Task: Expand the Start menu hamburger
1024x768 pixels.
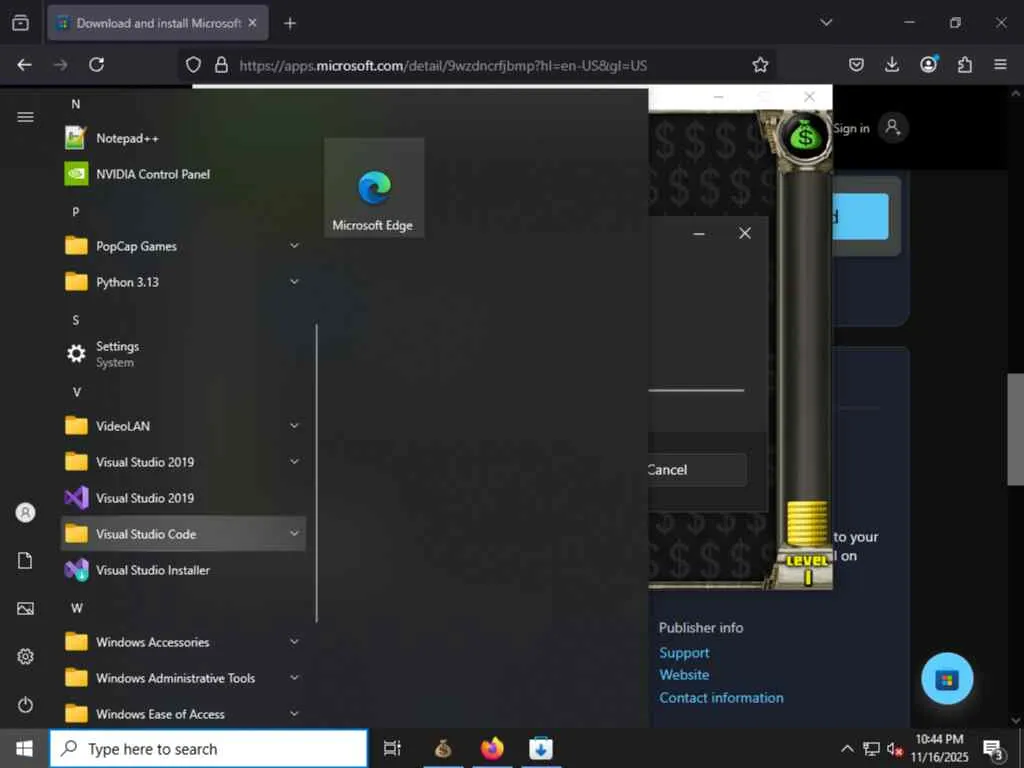Action: click(x=25, y=117)
